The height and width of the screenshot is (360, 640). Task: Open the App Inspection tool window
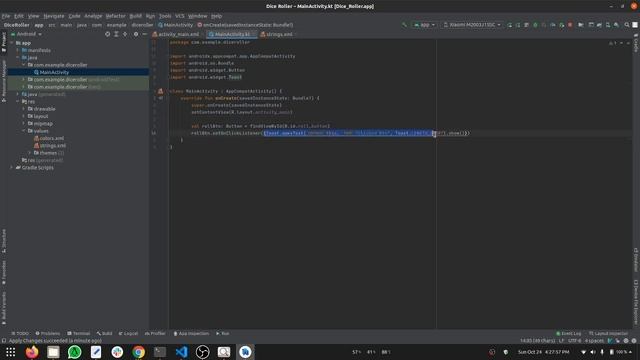click(x=191, y=333)
